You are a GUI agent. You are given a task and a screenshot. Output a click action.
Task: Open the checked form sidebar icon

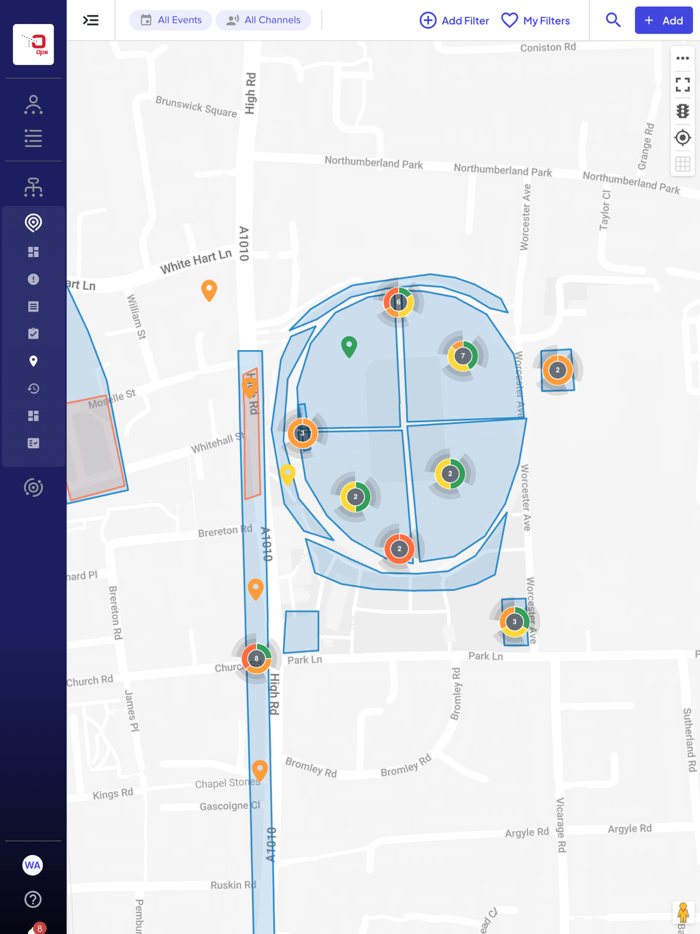tap(33, 443)
